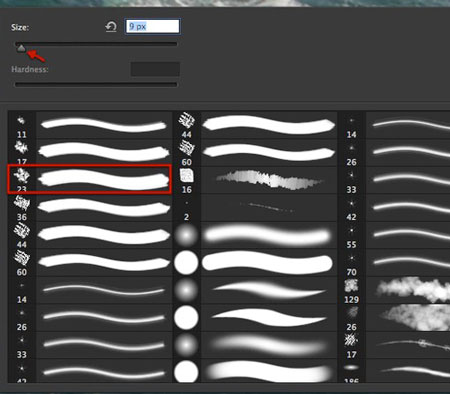This screenshot has width=450, height=394.
Task: Click the Hardness slider track
Action: (x=96, y=85)
